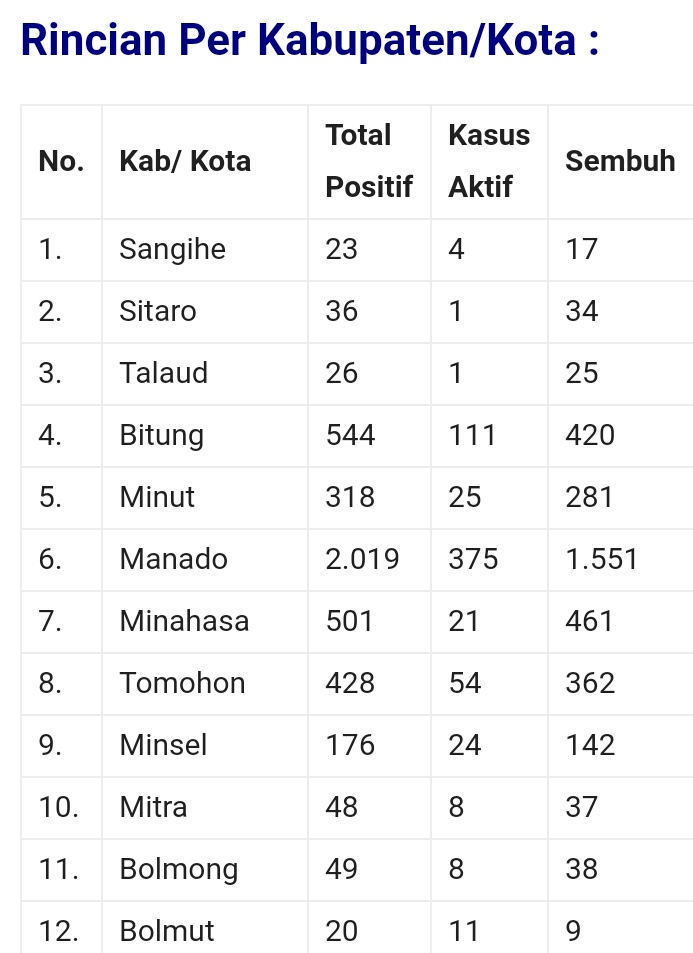Select Manado's total positif value 2.019
Viewport: 693px width, 953px height.
[362, 559]
